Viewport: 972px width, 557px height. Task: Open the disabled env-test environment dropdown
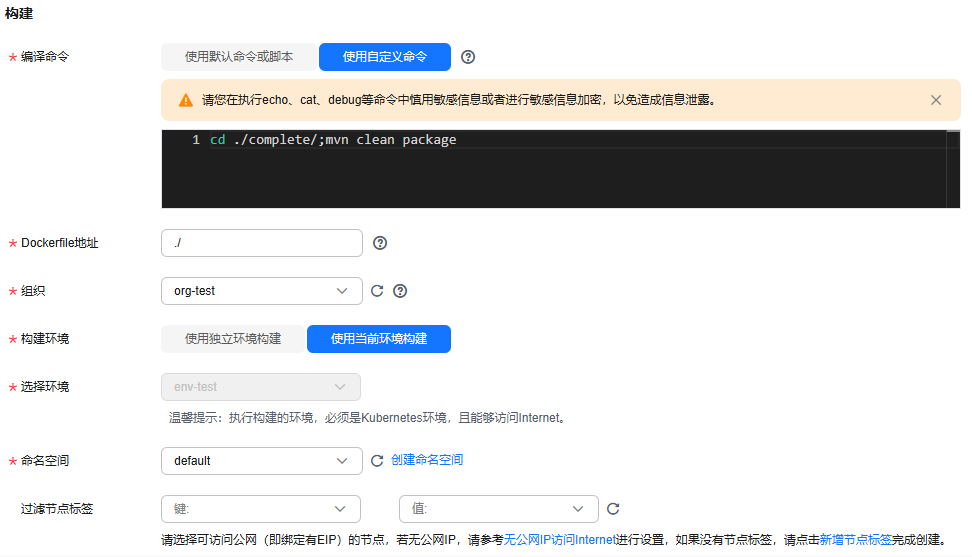[x=261, y=387]
